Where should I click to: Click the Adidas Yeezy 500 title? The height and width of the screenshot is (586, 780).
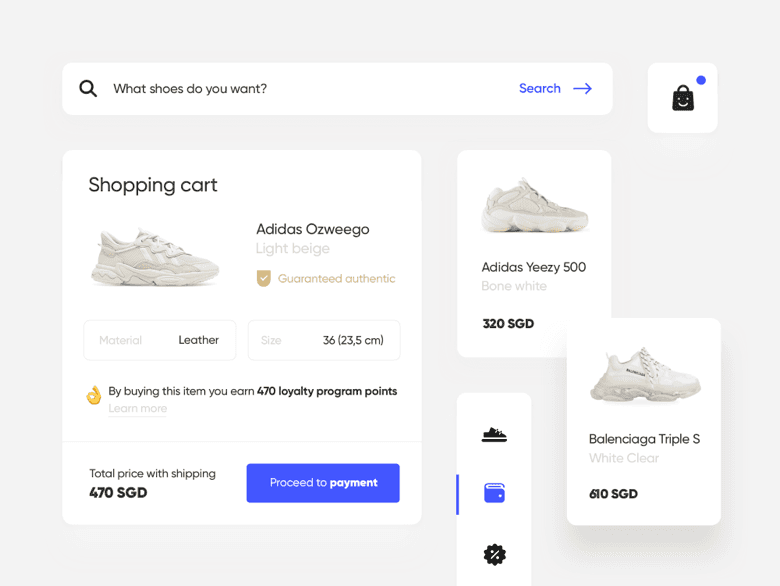coord(534,267)
